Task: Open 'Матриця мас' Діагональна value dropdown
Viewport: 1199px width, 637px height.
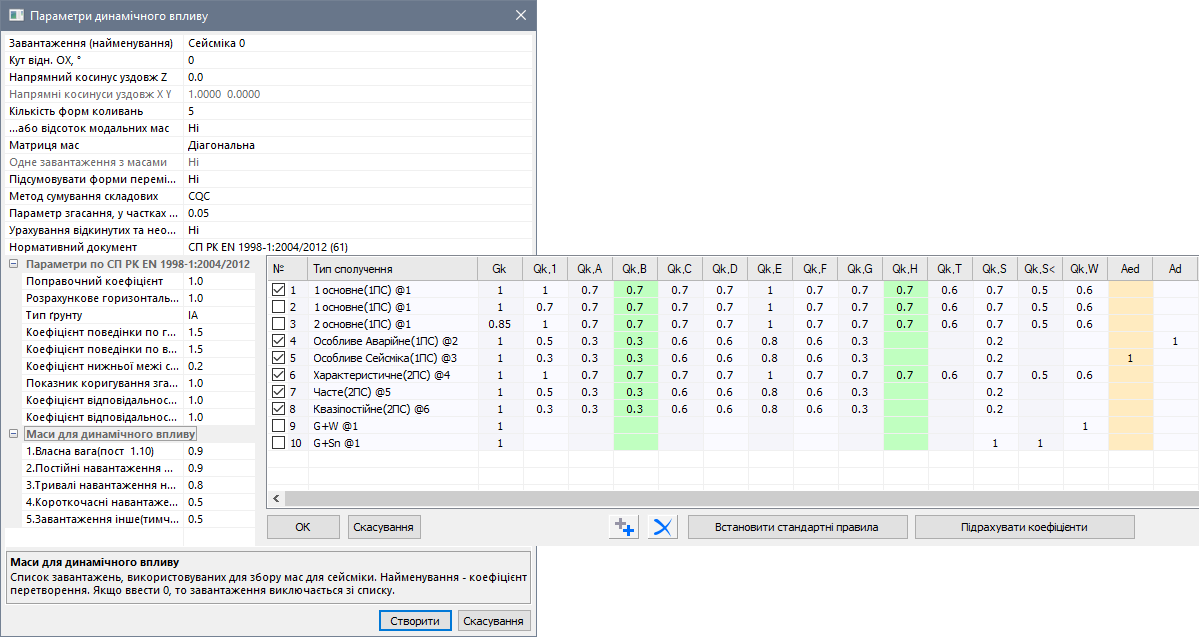Action: pos(358,145)
